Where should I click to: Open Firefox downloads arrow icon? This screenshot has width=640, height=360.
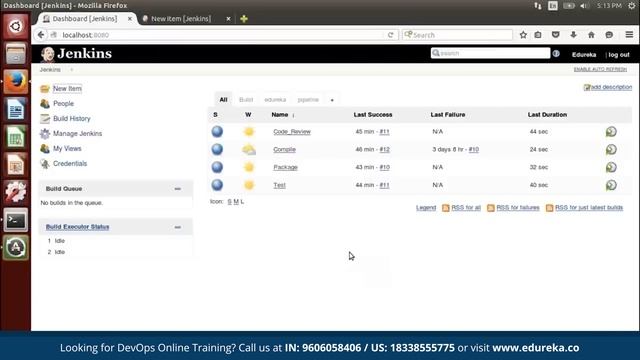(573, 35)
